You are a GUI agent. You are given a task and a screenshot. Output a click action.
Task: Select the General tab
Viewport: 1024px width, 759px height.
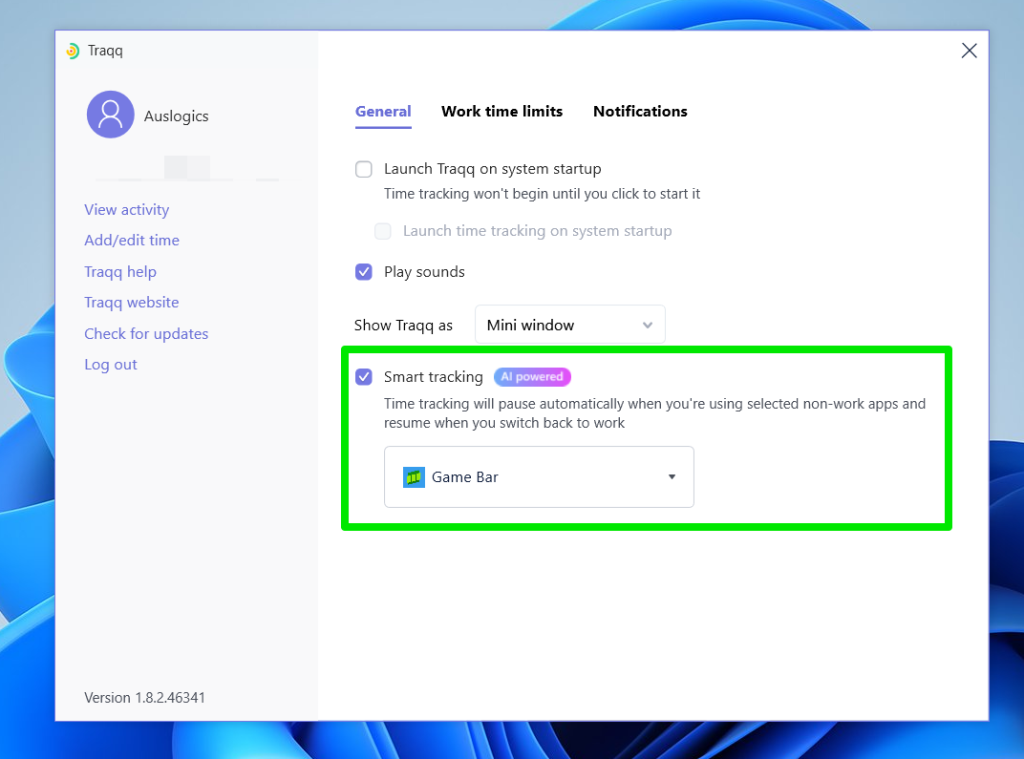tap(383, 111)
